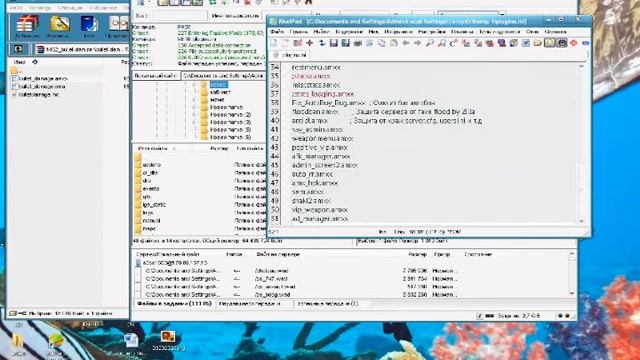The width and height of the screenshot is (640, 360).
Task: Click Хост input field in FileZilla
Action: [180, 16]
